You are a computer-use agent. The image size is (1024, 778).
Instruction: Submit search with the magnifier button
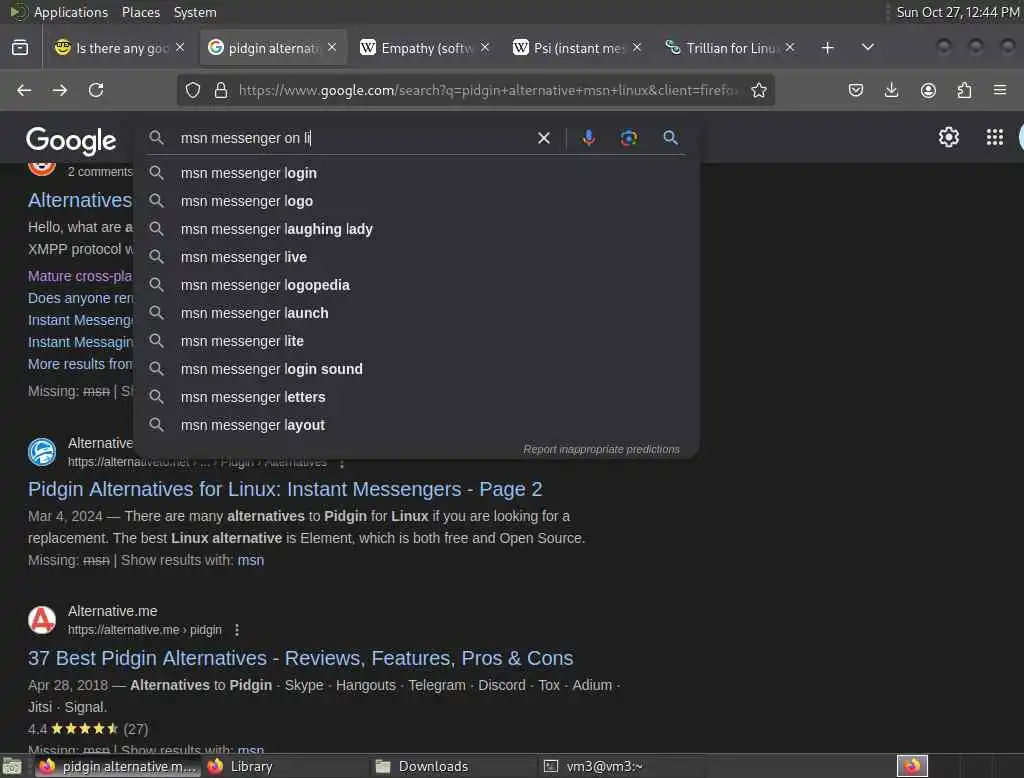pos(670,138)
